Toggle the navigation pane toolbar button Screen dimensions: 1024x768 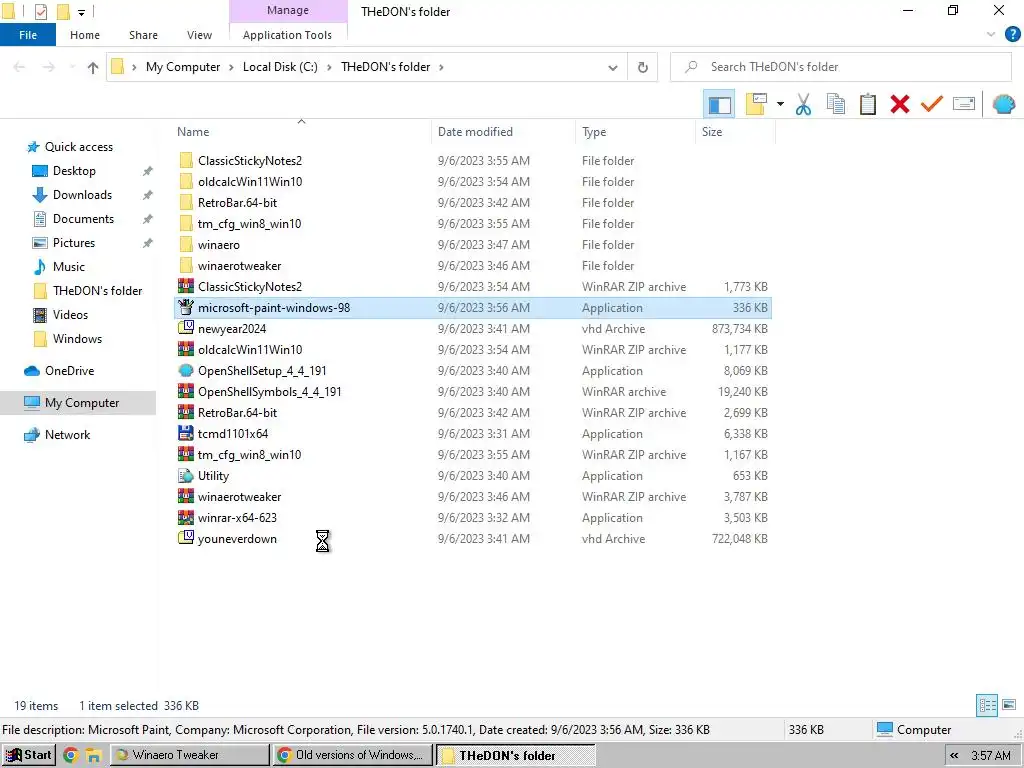(719, 104)
